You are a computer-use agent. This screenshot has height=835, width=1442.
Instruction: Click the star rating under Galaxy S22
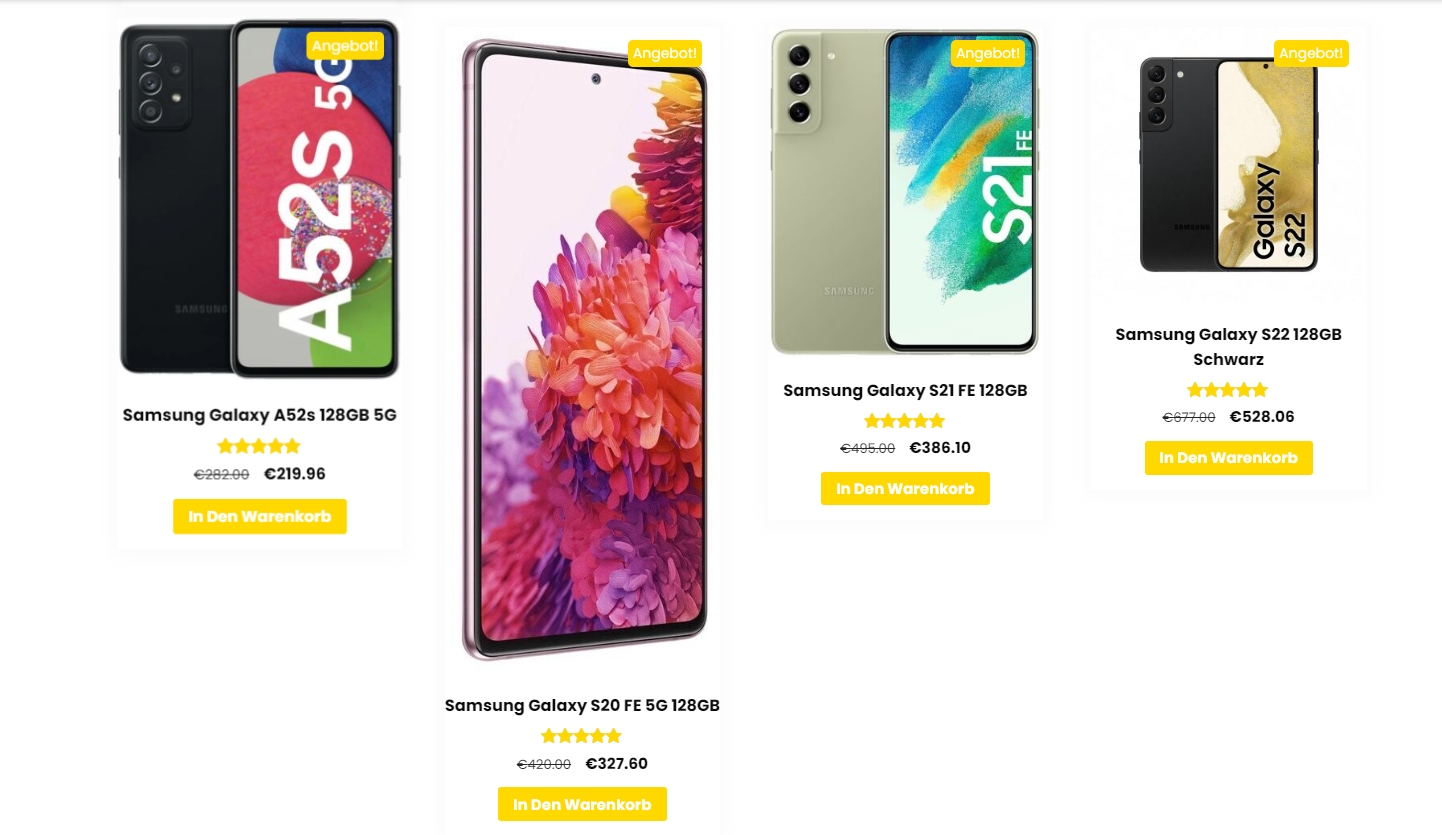tap(1228, 390)
